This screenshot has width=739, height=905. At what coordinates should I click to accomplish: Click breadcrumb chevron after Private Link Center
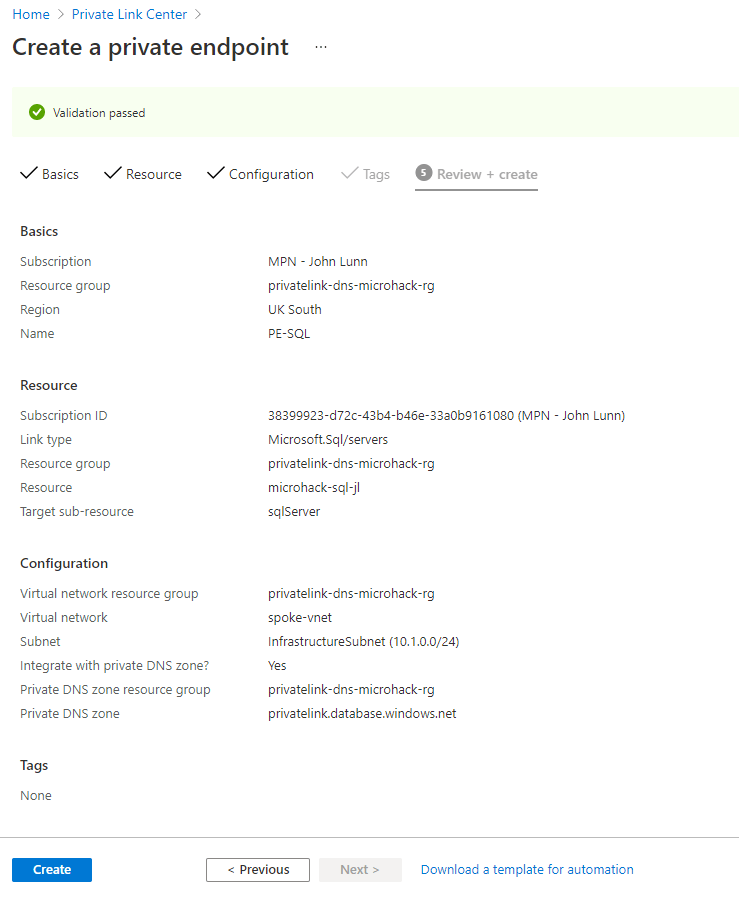(198, 14)
